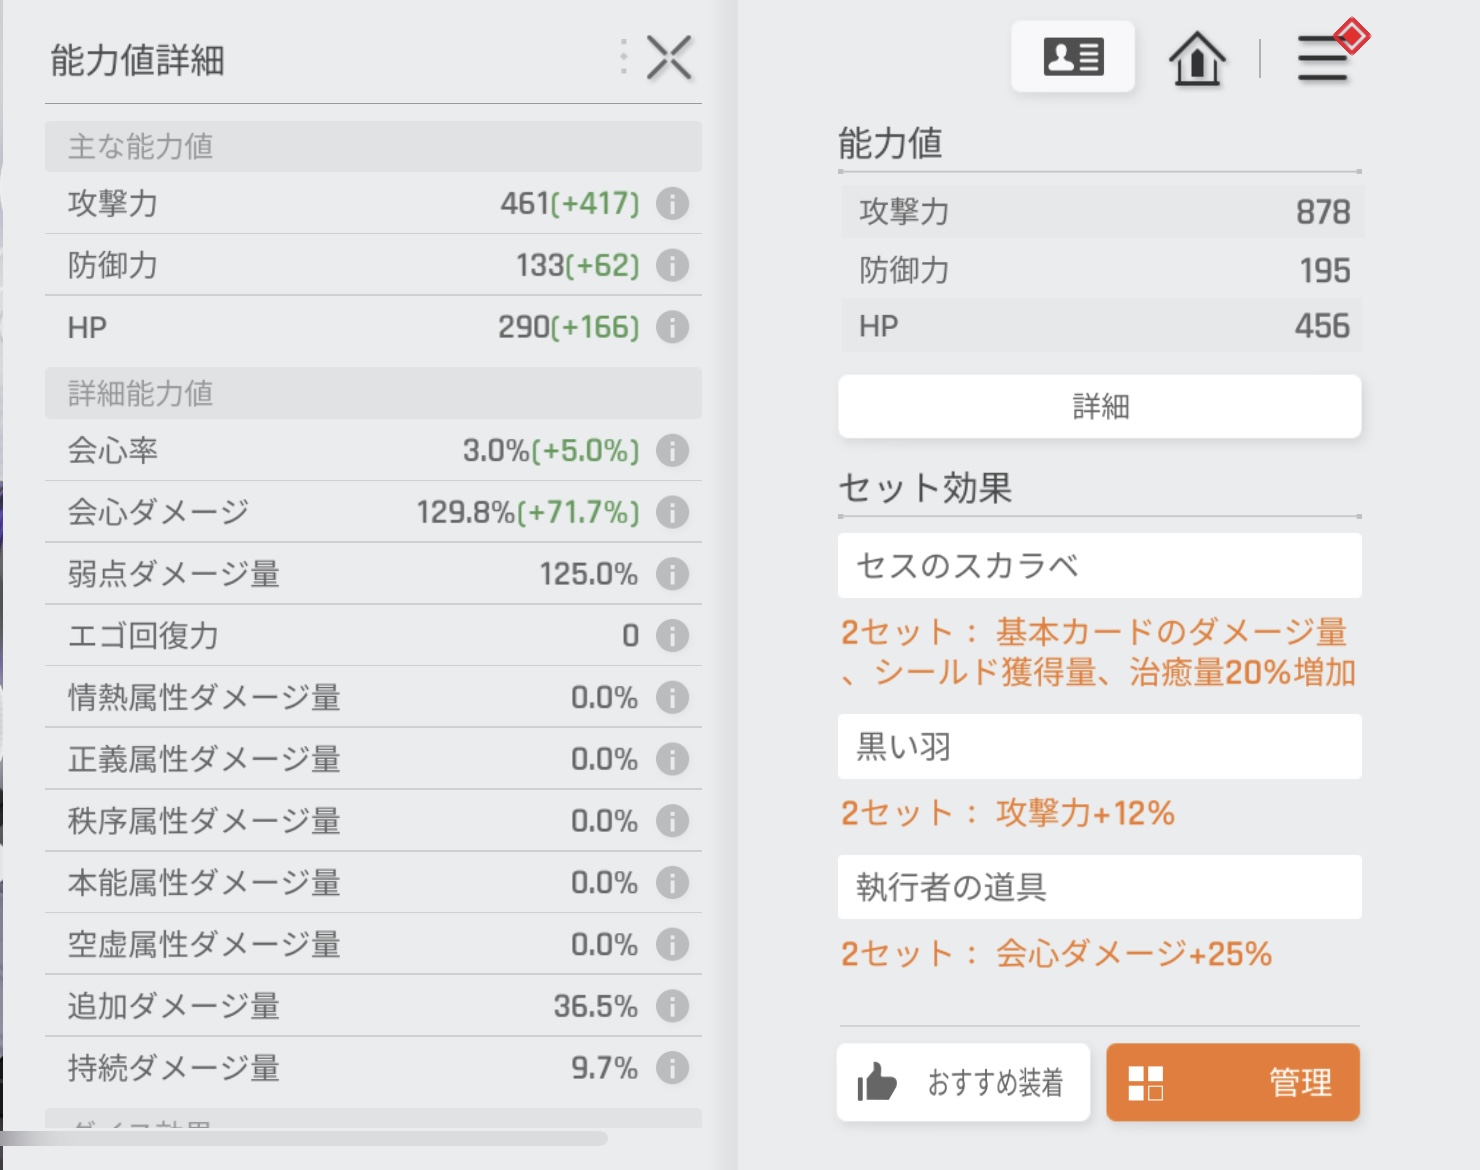
Task: Click info icon beside エゴ回復力
Action: (672, 636)
